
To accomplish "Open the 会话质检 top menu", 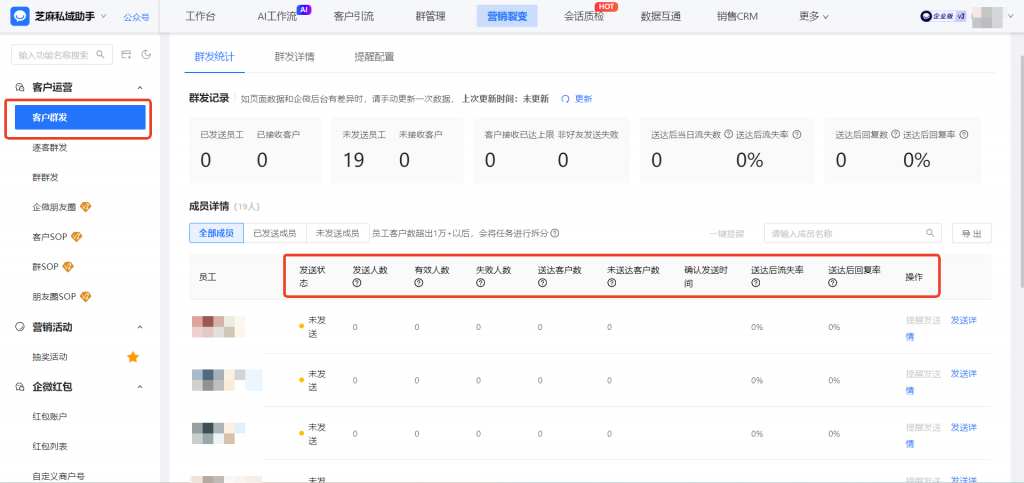I will click(584, 17).
